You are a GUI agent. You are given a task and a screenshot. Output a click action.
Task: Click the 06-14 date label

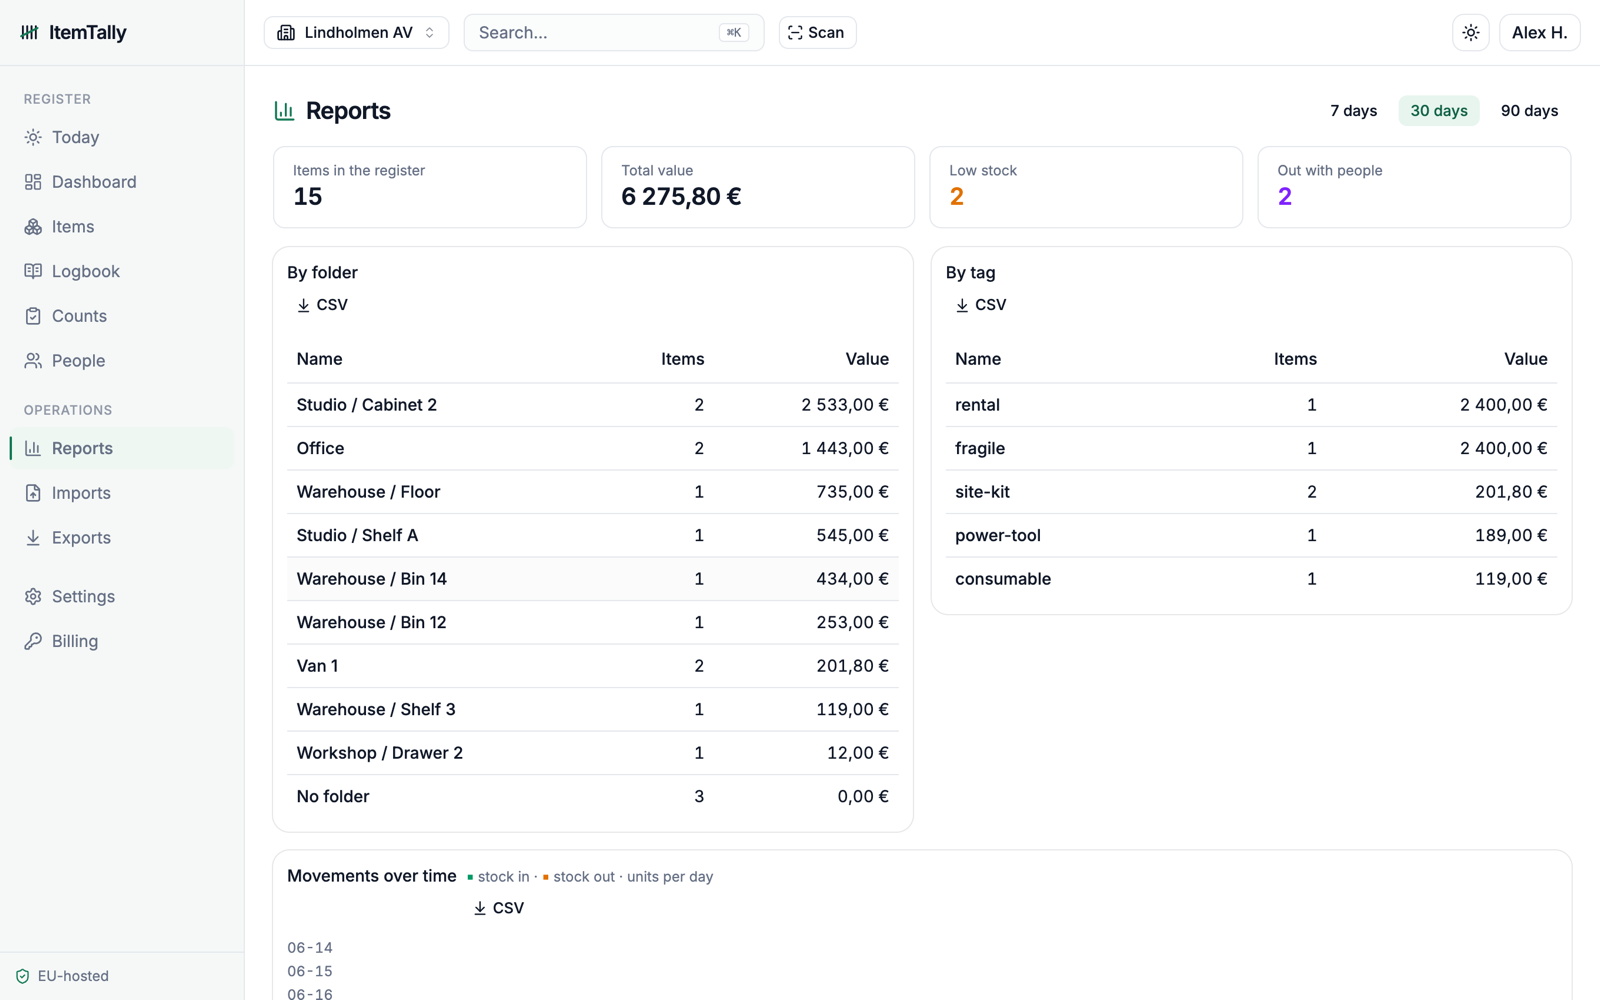tap(310, 948)
